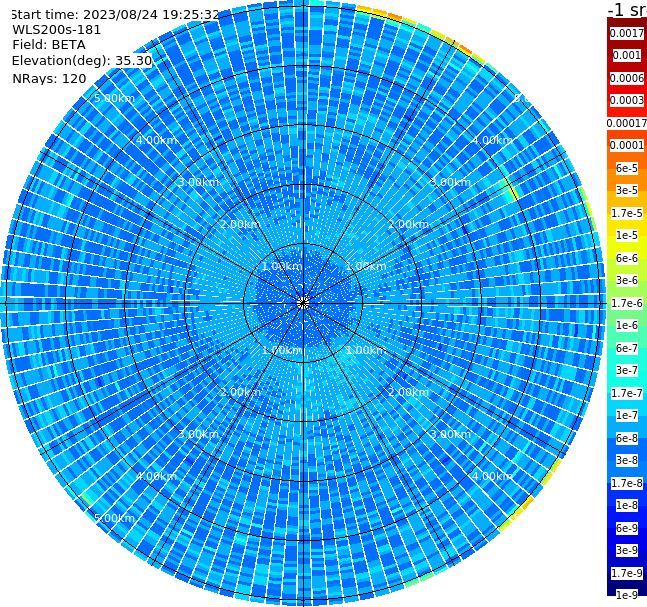
Task: Click the 1e-7 colorbar label
Action: (x=627, y=415)
